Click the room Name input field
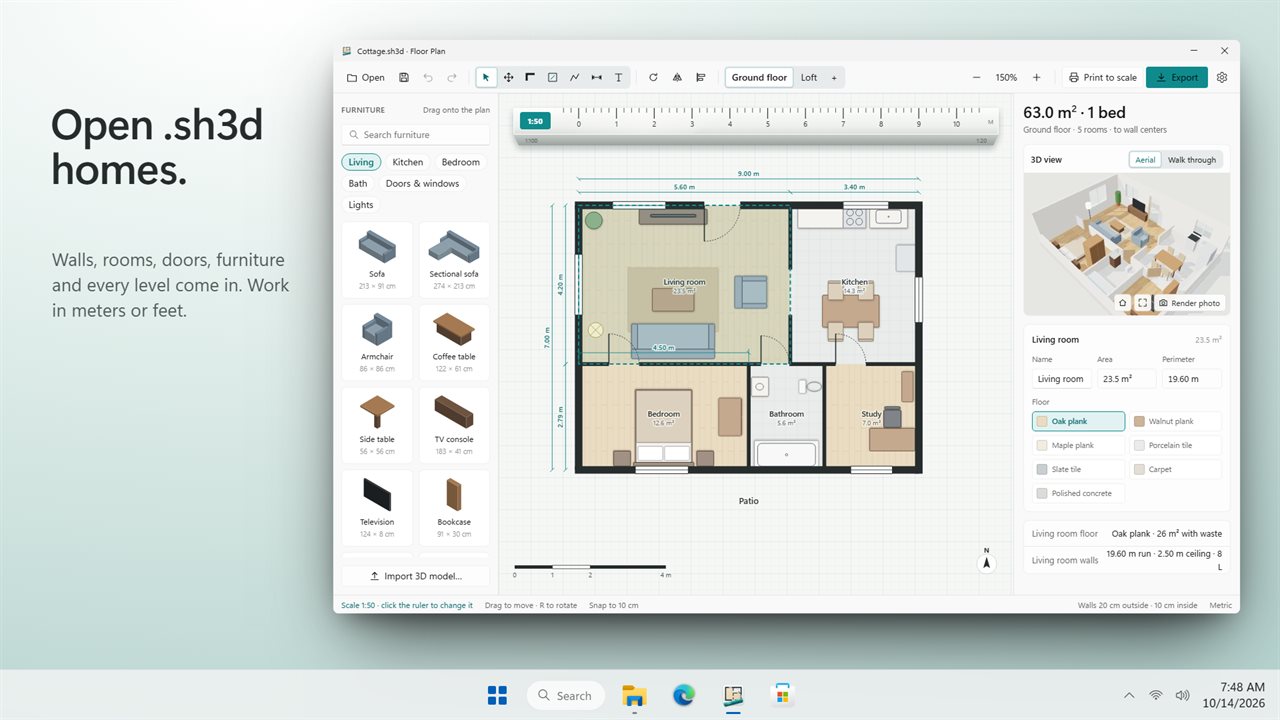 (1062, 379)
